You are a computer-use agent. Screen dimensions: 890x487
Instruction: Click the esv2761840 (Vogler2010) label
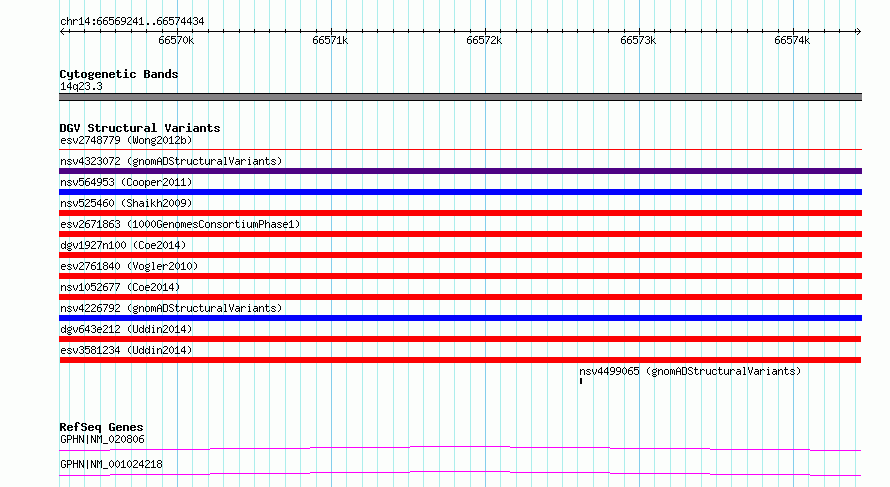[129, 266]
